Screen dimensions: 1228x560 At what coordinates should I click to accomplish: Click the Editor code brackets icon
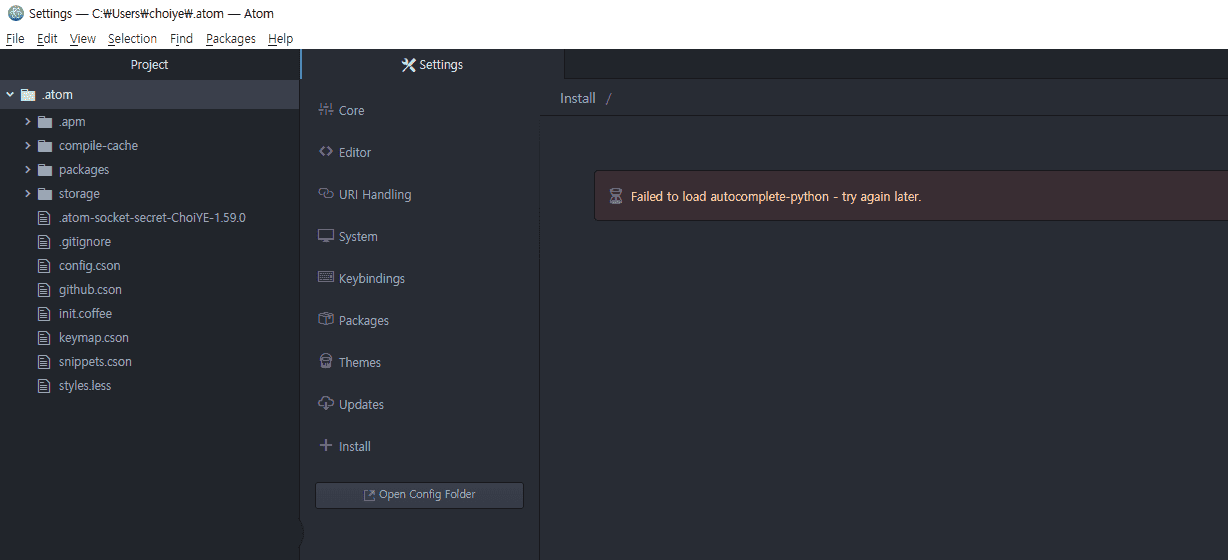click(326, 152)
